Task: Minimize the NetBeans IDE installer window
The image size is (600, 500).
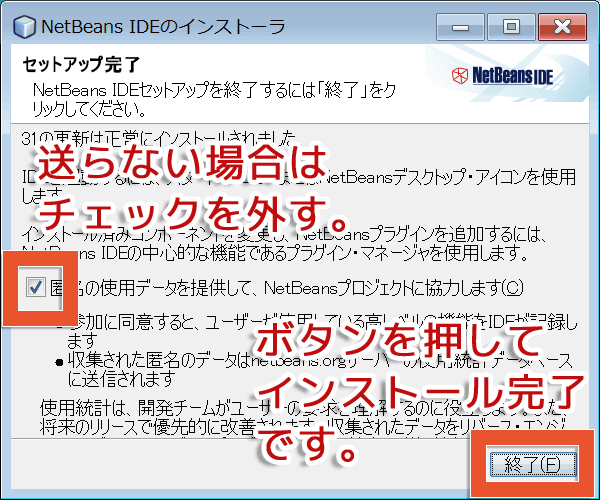Action: pos(460,27)
